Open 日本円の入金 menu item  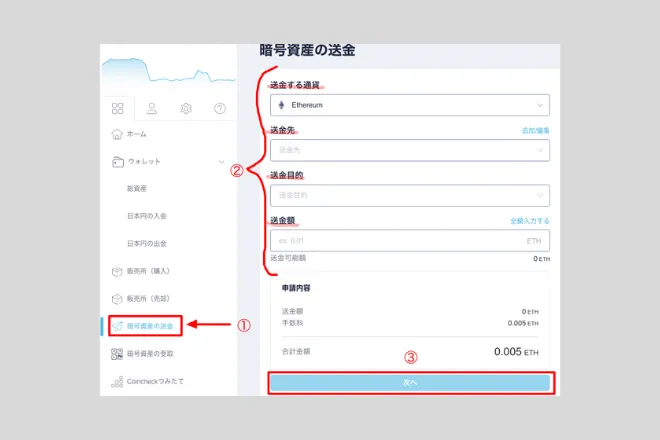[147, 216]
